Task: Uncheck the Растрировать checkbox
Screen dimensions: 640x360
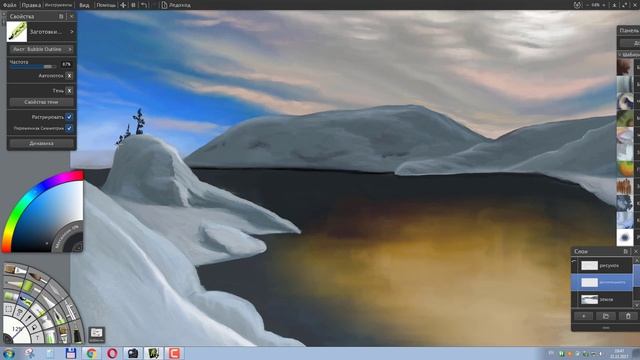Action: tap(69, 117)
